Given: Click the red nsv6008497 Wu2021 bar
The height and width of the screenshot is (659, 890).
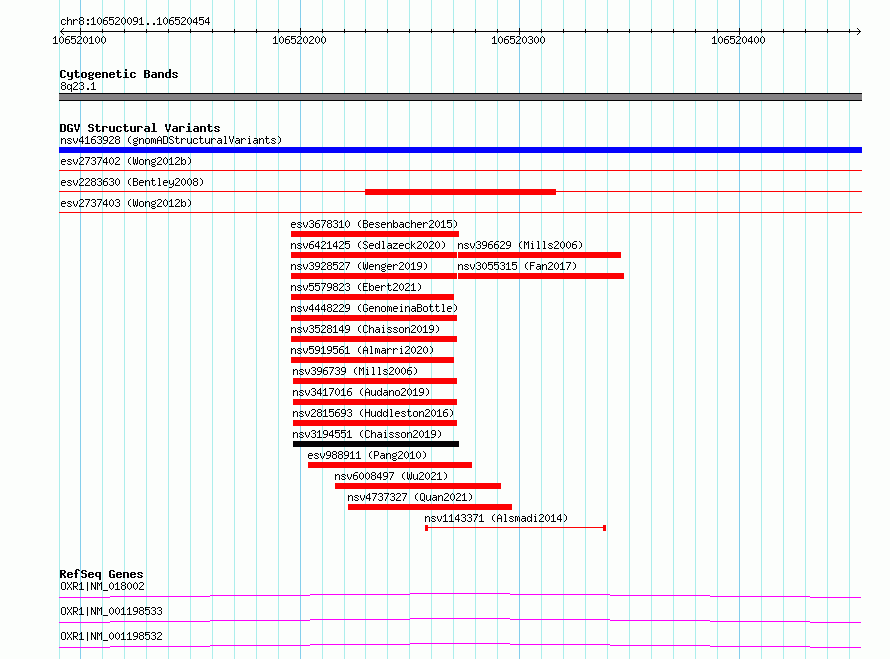Looking at the screenshot, I should coord(418,486).
